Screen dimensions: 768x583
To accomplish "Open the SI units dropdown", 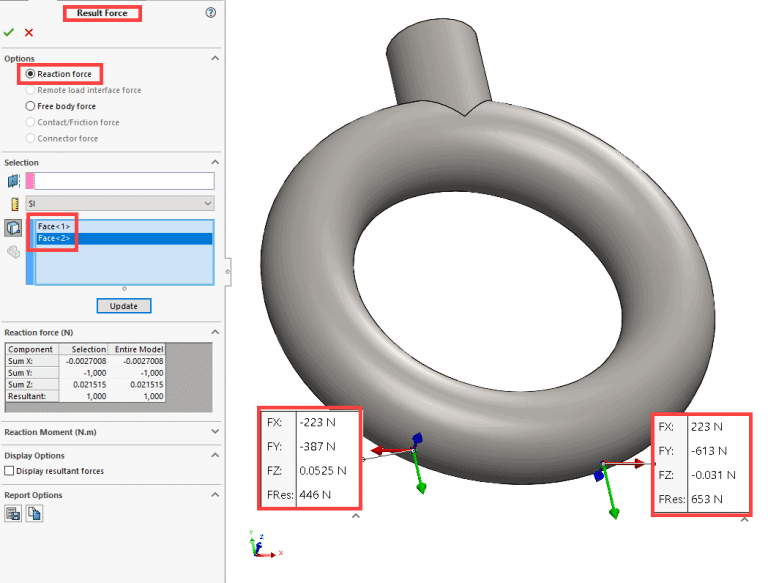I will 119,203.
